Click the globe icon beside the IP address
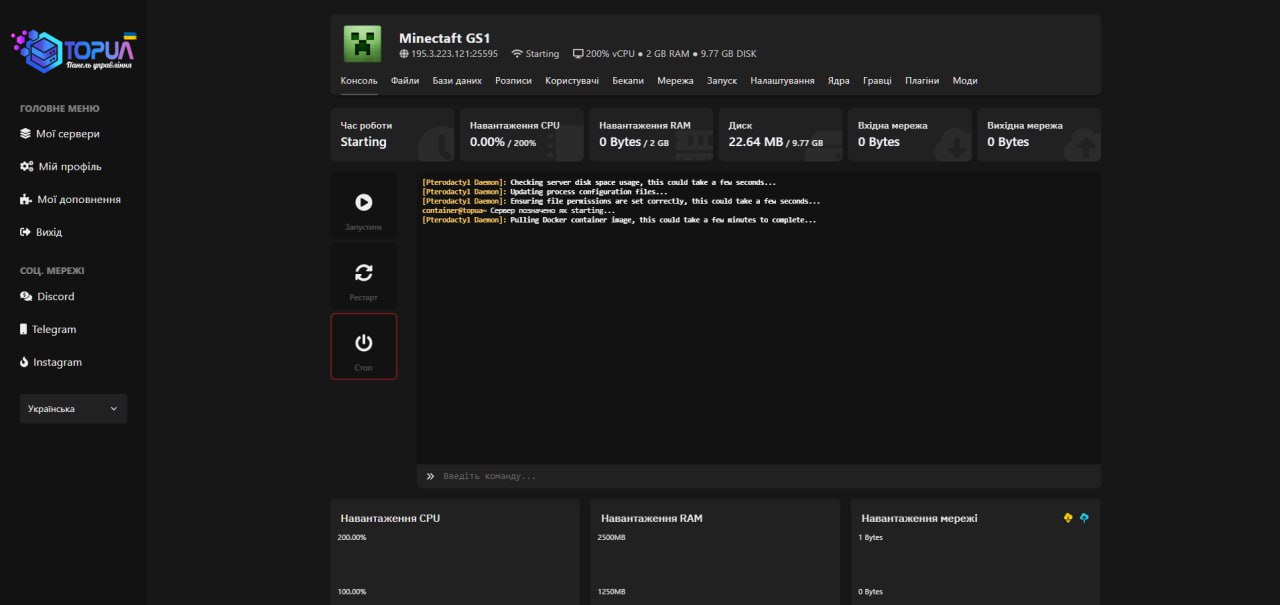The image size is (1280, 605). [x=404, y=54]
